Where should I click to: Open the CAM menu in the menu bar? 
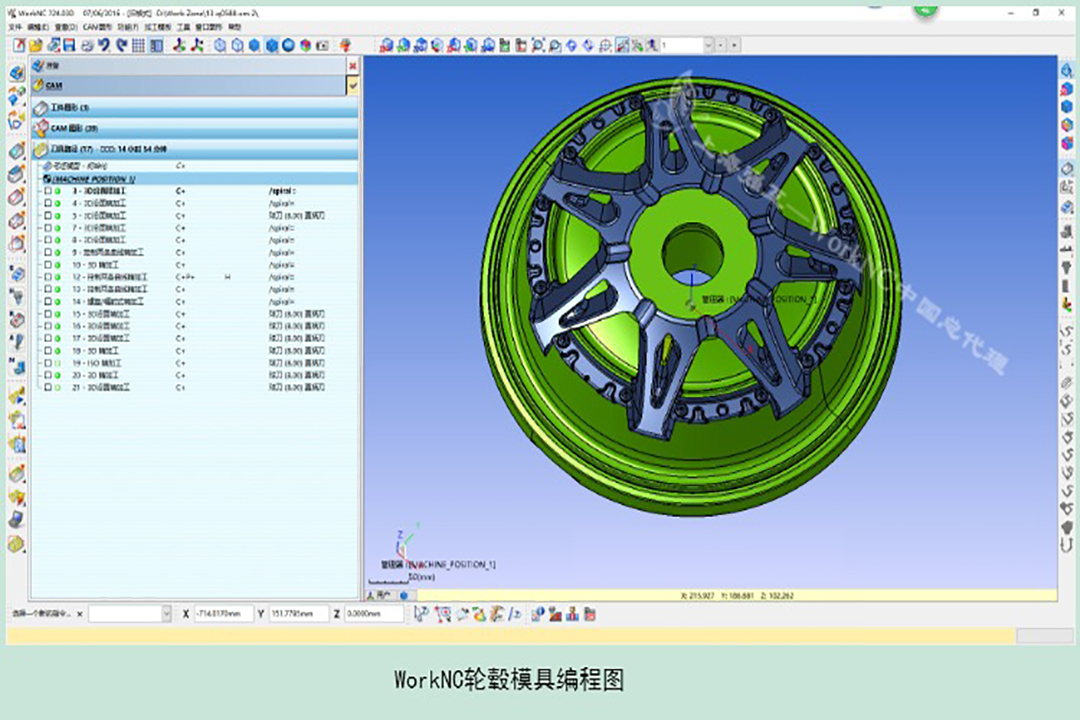tap(97, 27)
